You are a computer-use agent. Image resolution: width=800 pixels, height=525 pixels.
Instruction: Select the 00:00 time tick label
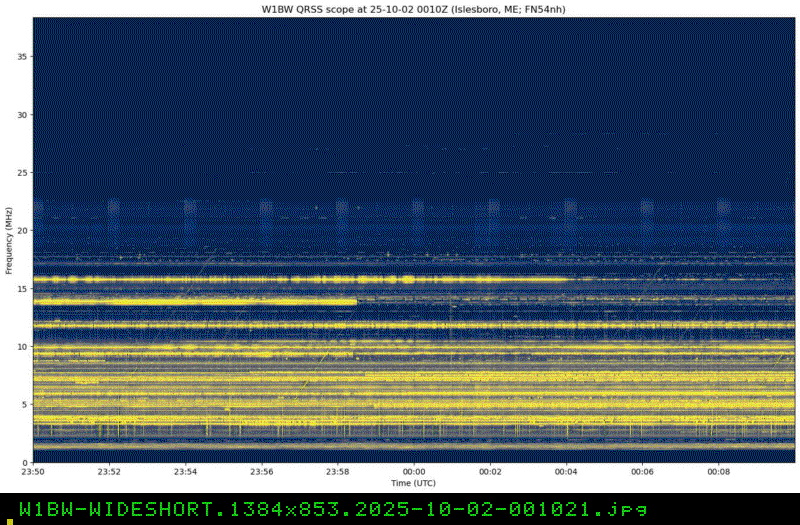(x=414, y=472)
